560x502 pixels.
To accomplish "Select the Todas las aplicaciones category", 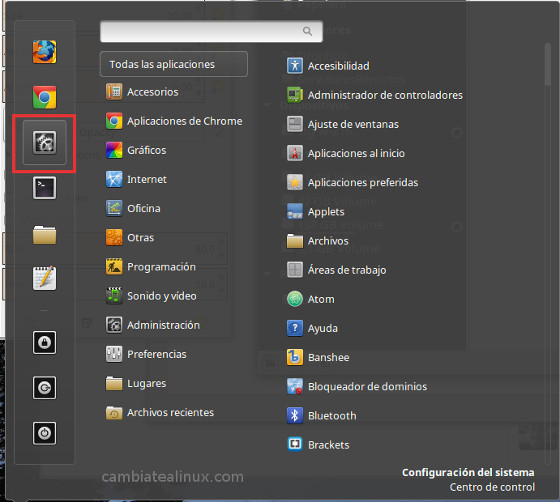I will pyautogui.click(x=174, y=64).
